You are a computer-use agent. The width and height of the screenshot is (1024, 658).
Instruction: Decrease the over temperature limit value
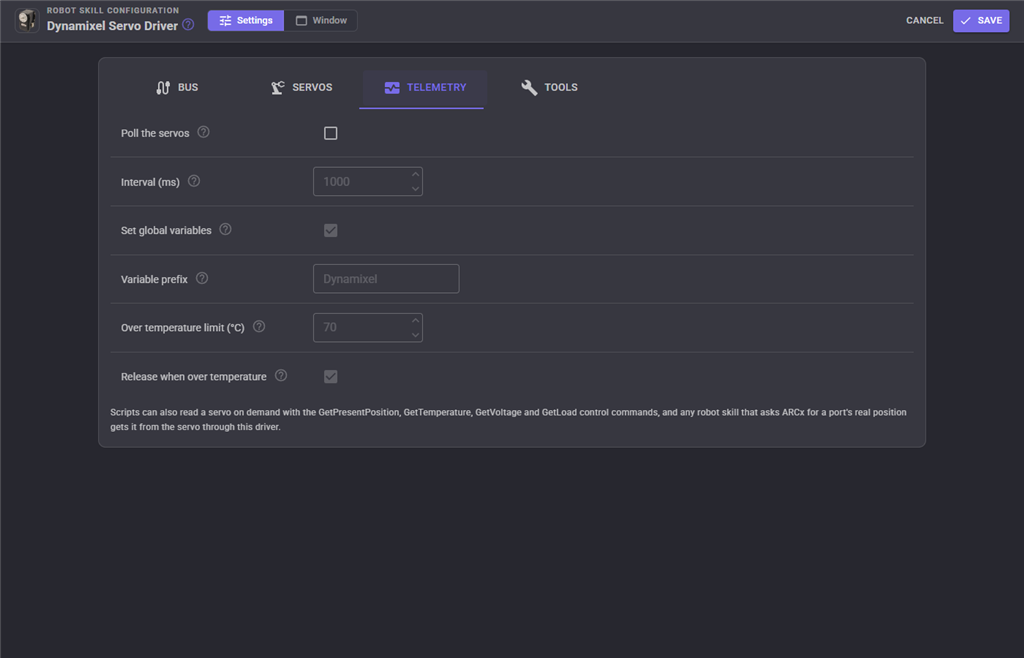pos(415,335)
